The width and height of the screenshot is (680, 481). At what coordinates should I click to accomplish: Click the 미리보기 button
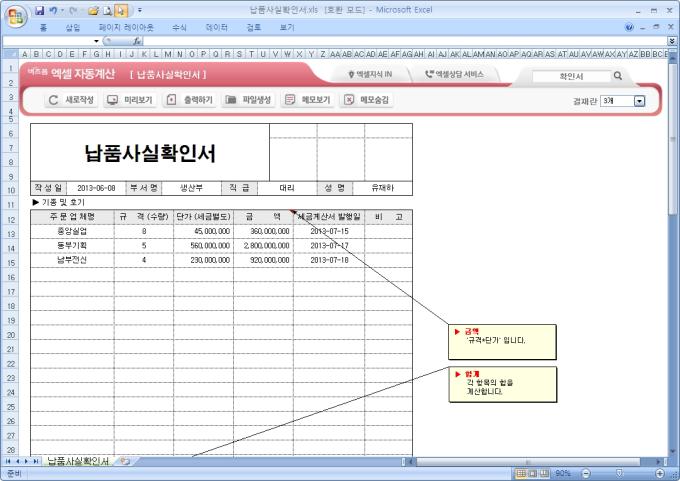click(130, 100)
